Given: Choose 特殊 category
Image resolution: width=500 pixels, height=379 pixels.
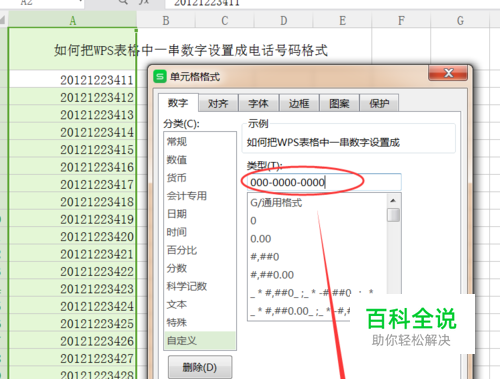Looking at the screenshot, I should coord(200,322).
